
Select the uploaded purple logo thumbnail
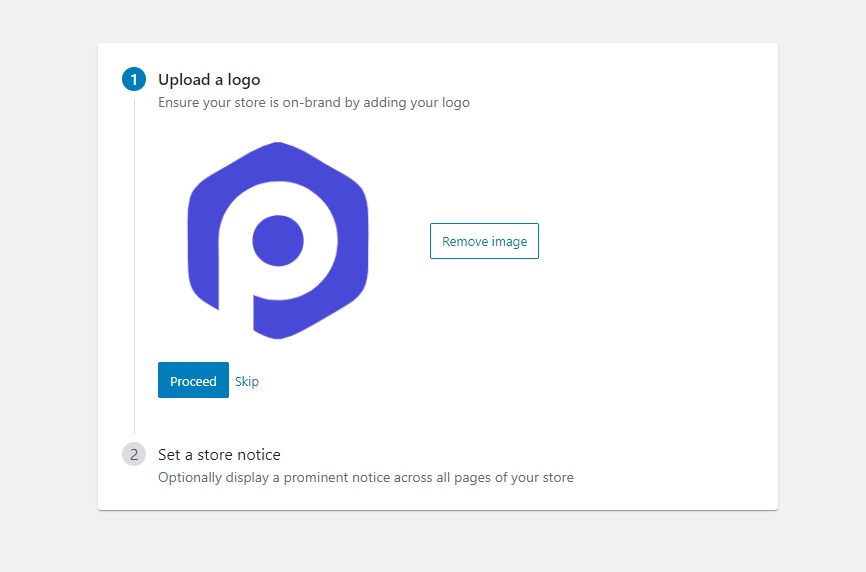coord(278,240)
